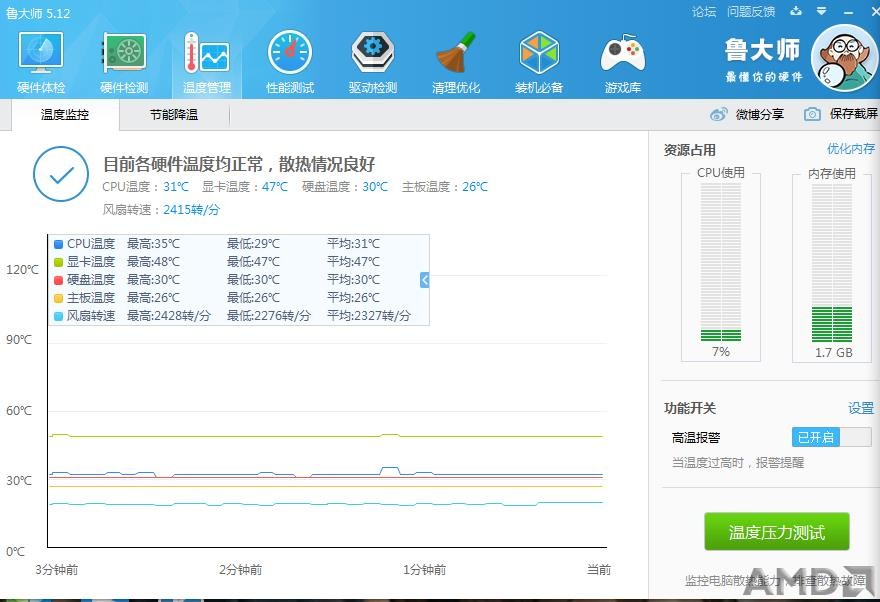Image resolution: width=880 pixels, height=602 pixels.
Task: Open 硬件体检 hardware checkup icon
Action: coord(41,52)
